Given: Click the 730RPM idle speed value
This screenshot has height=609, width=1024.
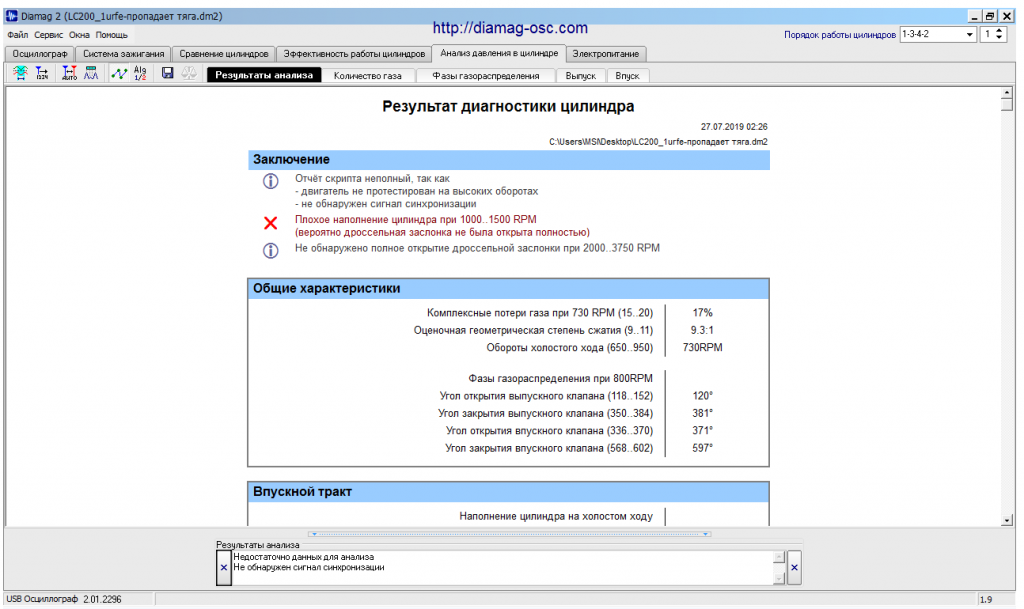Looking at the screenshot, I should (x=702, y=347).
